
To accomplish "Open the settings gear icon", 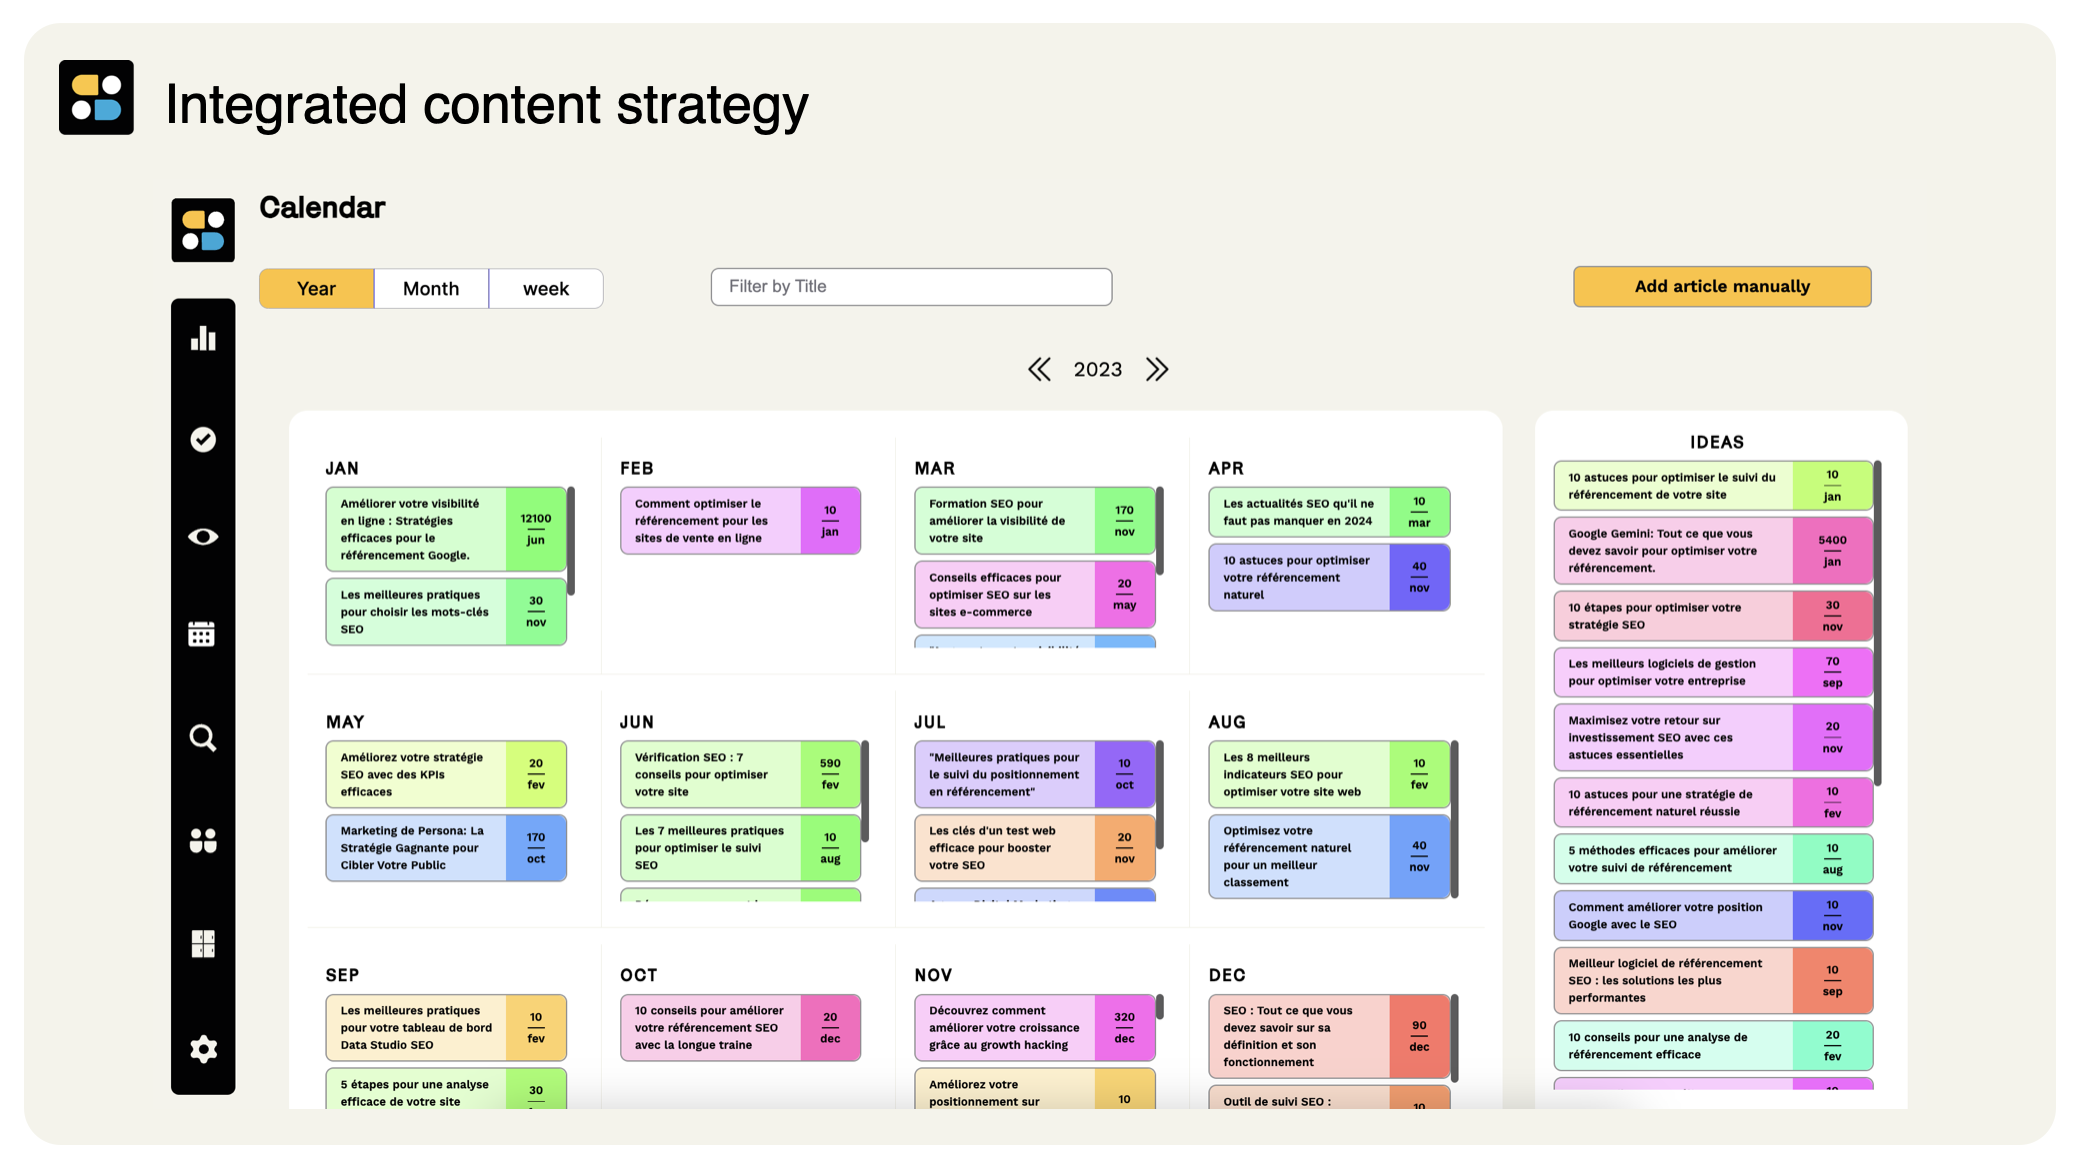I will point(203,1049).
